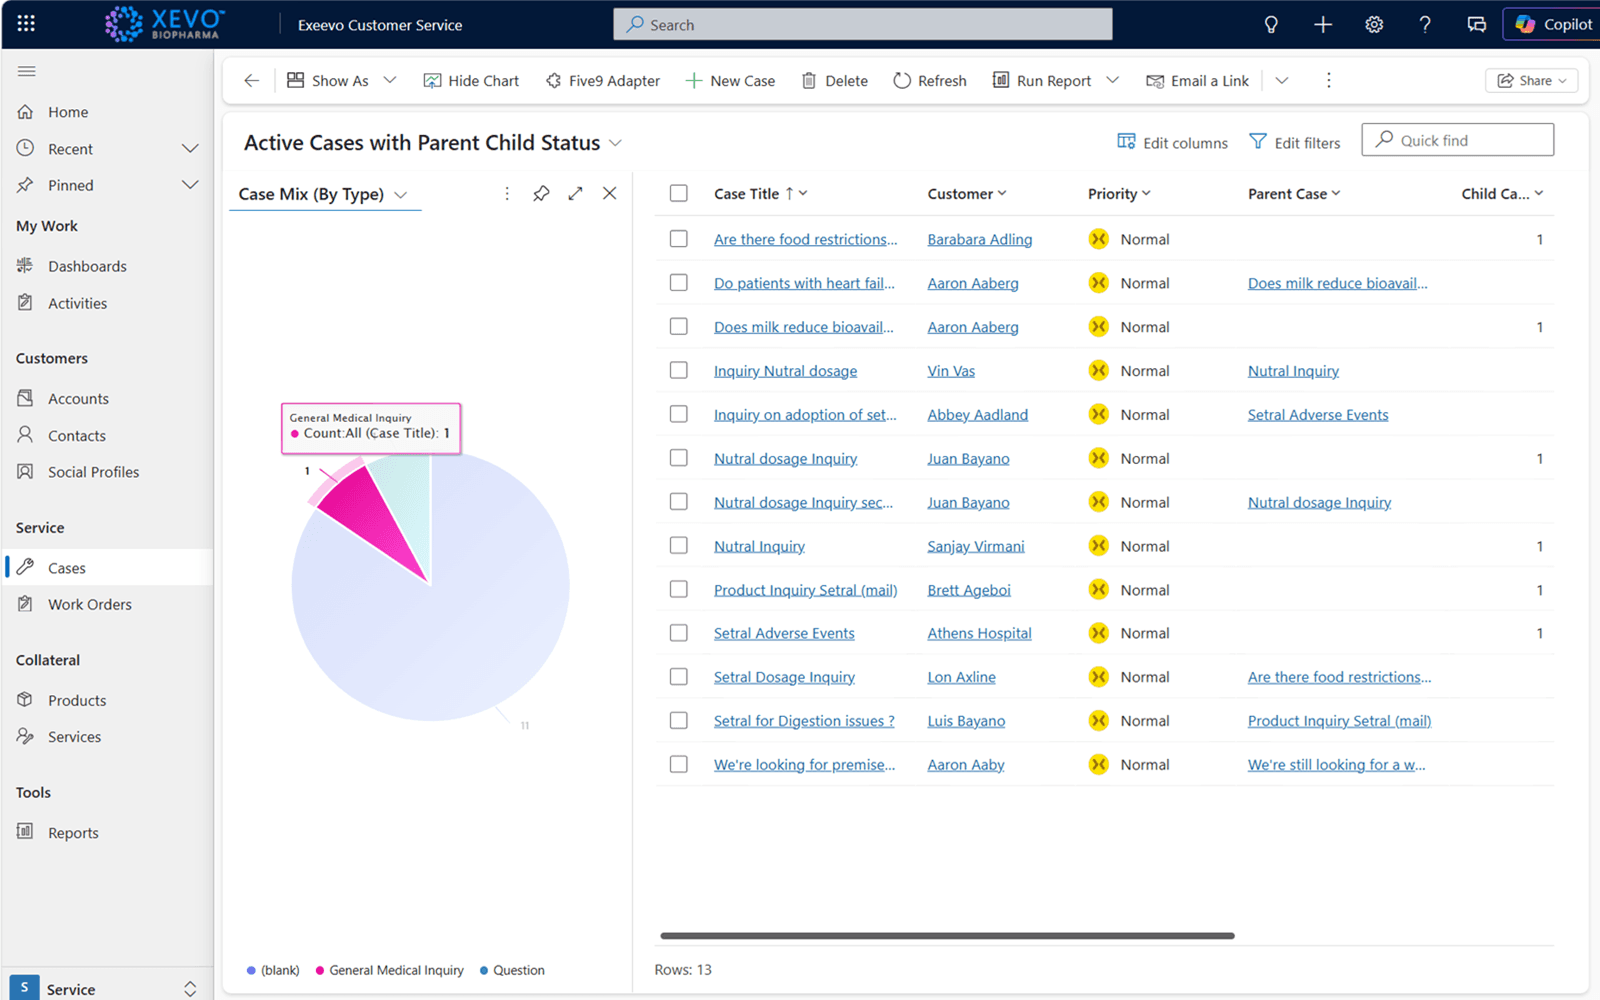
Task: Expand the Email a Link dropdown arrow
Action: click(1282, 81)
